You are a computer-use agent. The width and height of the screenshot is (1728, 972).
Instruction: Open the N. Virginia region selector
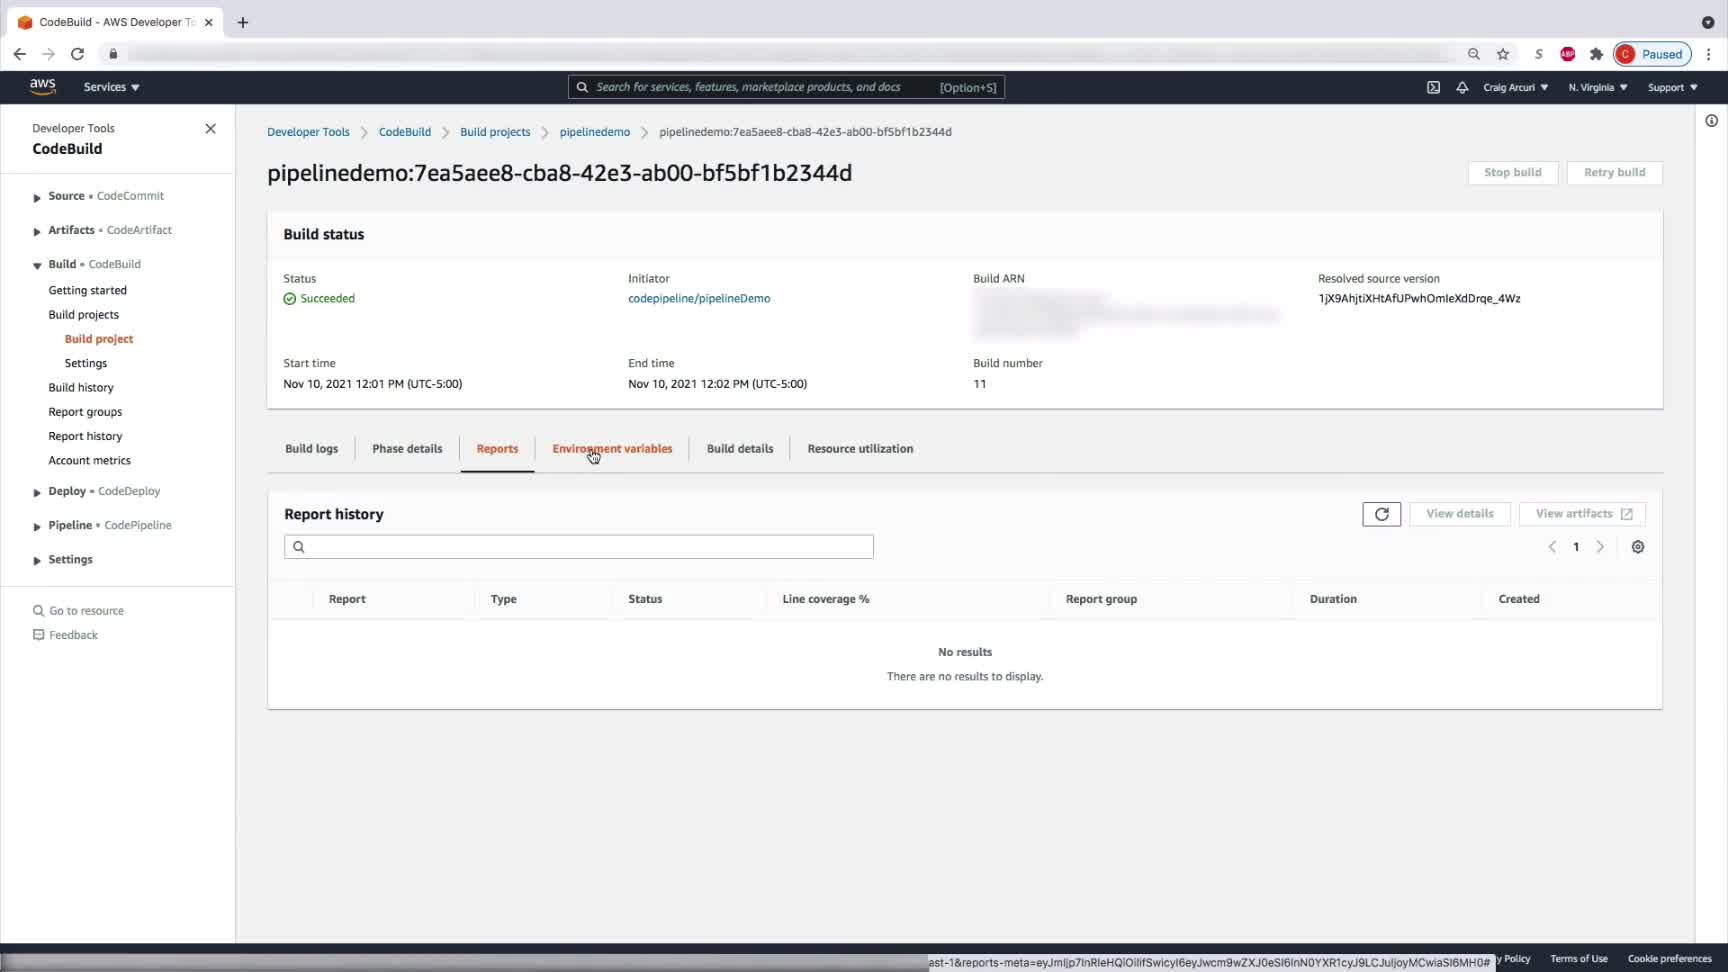pos(1597,87)
